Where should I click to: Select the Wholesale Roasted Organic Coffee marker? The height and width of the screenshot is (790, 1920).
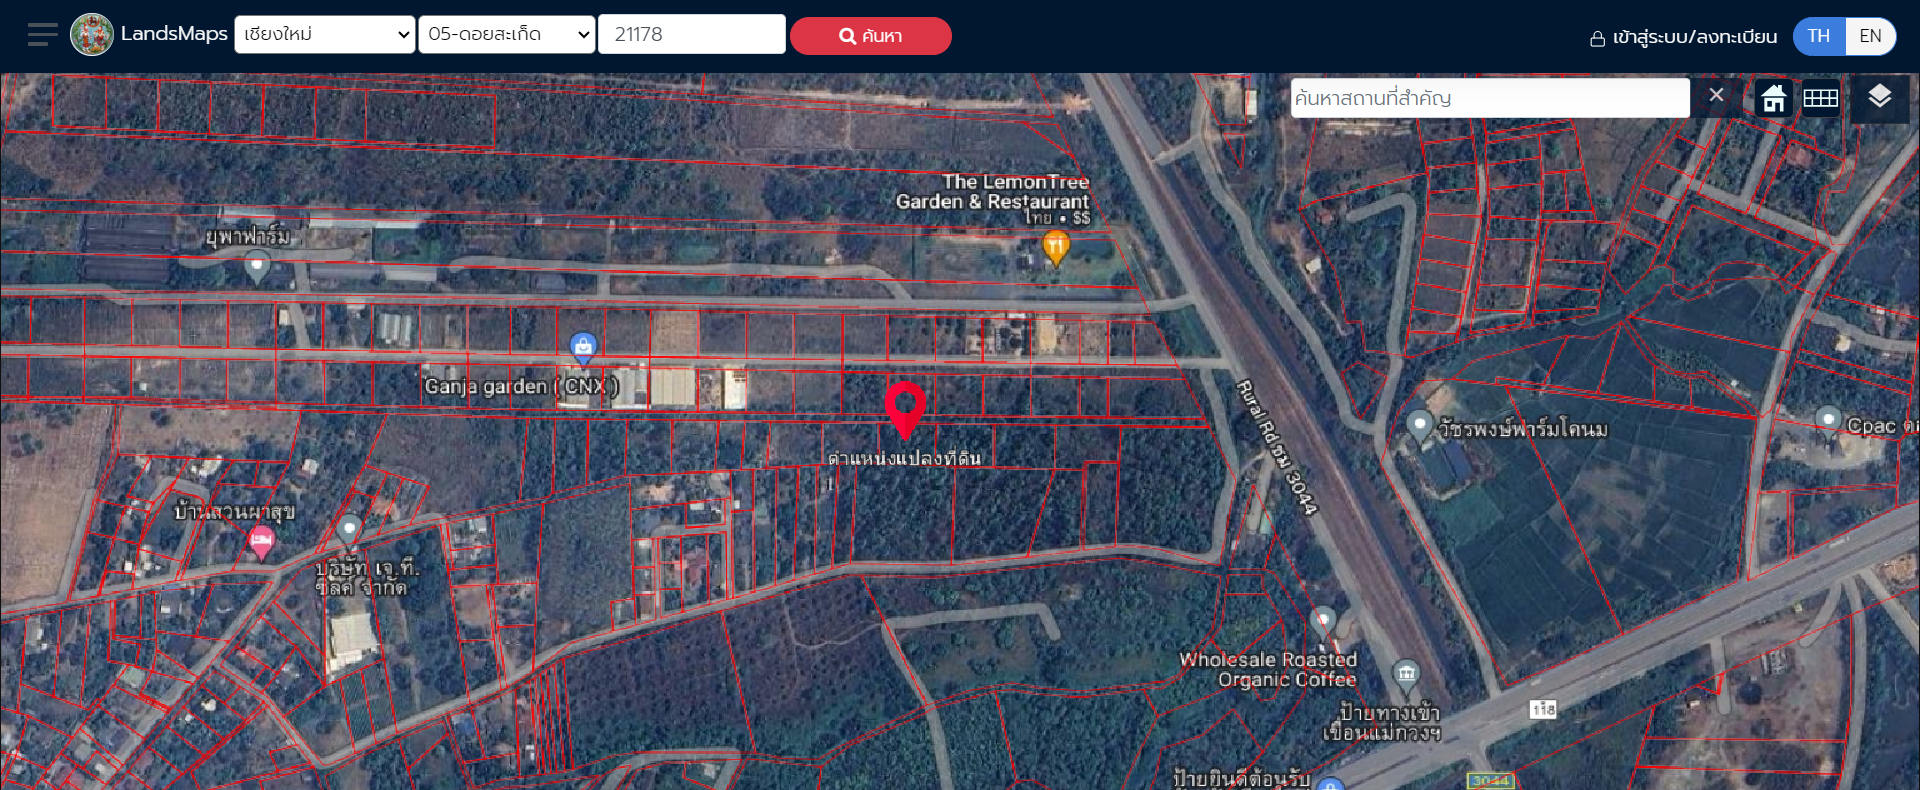pyautogui.click(x=1323, y=621)
